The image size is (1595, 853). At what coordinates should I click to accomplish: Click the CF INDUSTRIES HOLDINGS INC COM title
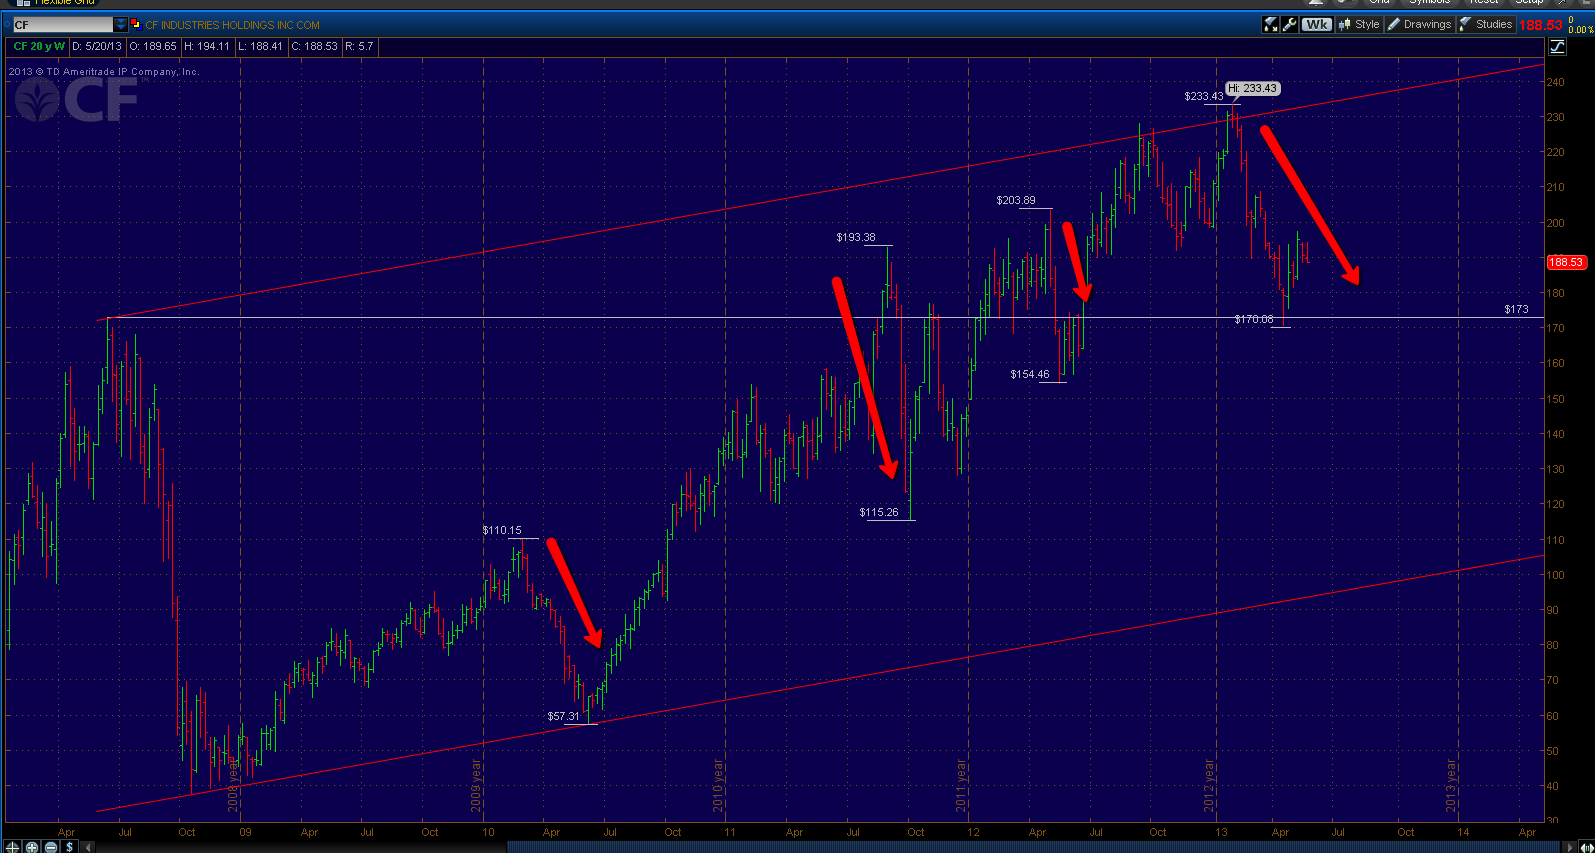pos(233,25)
